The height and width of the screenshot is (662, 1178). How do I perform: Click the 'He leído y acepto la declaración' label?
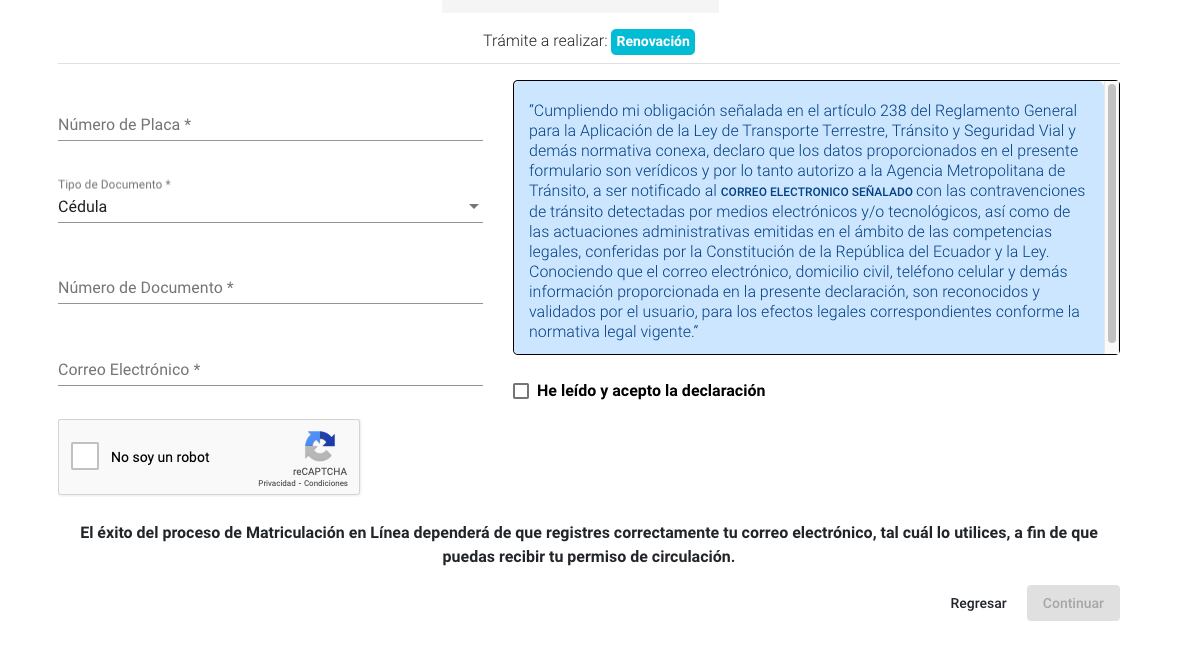click(651, 391)
